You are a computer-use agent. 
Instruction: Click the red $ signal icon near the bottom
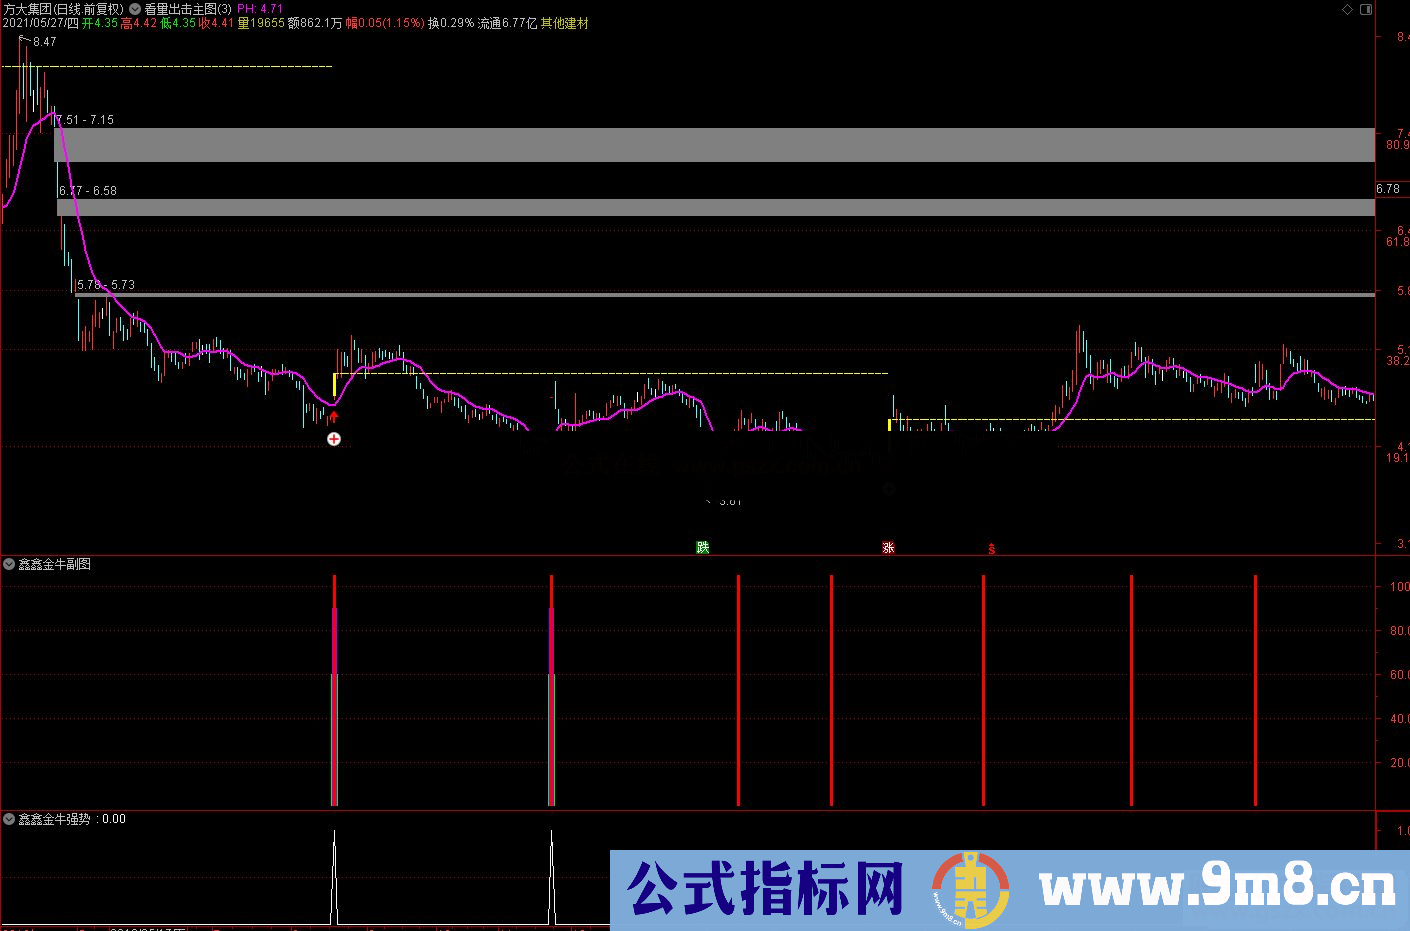click(991, 547)
